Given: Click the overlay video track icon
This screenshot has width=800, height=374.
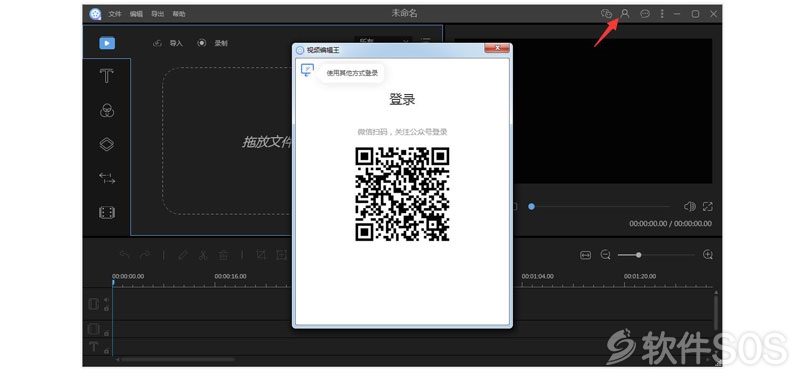Looking at the screenshot, I should pos(93,329).
